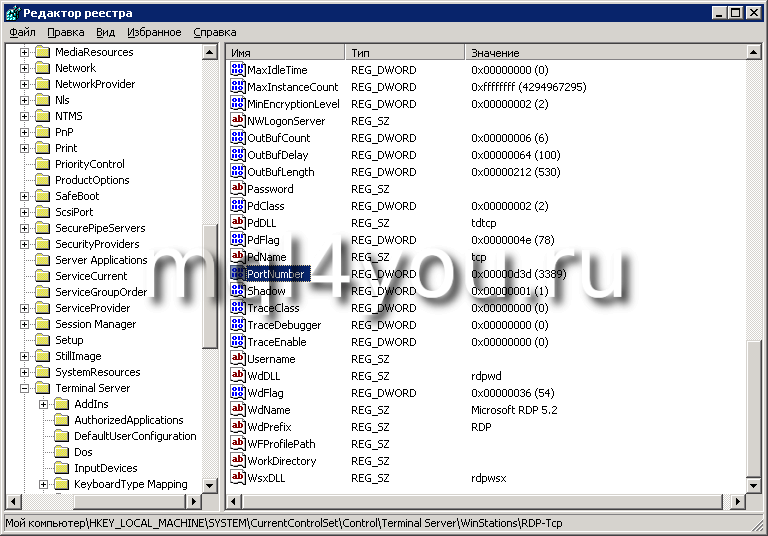This screenshot has width=768, height=536.
Task: Click the PortNumber DWORD value icon
Action: click(238, 274)
